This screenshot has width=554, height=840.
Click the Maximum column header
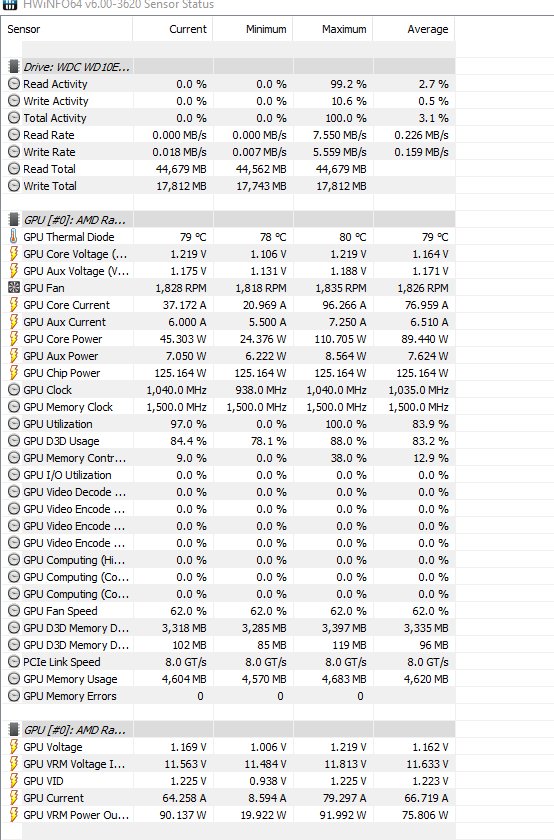click(x=344, y=29)
